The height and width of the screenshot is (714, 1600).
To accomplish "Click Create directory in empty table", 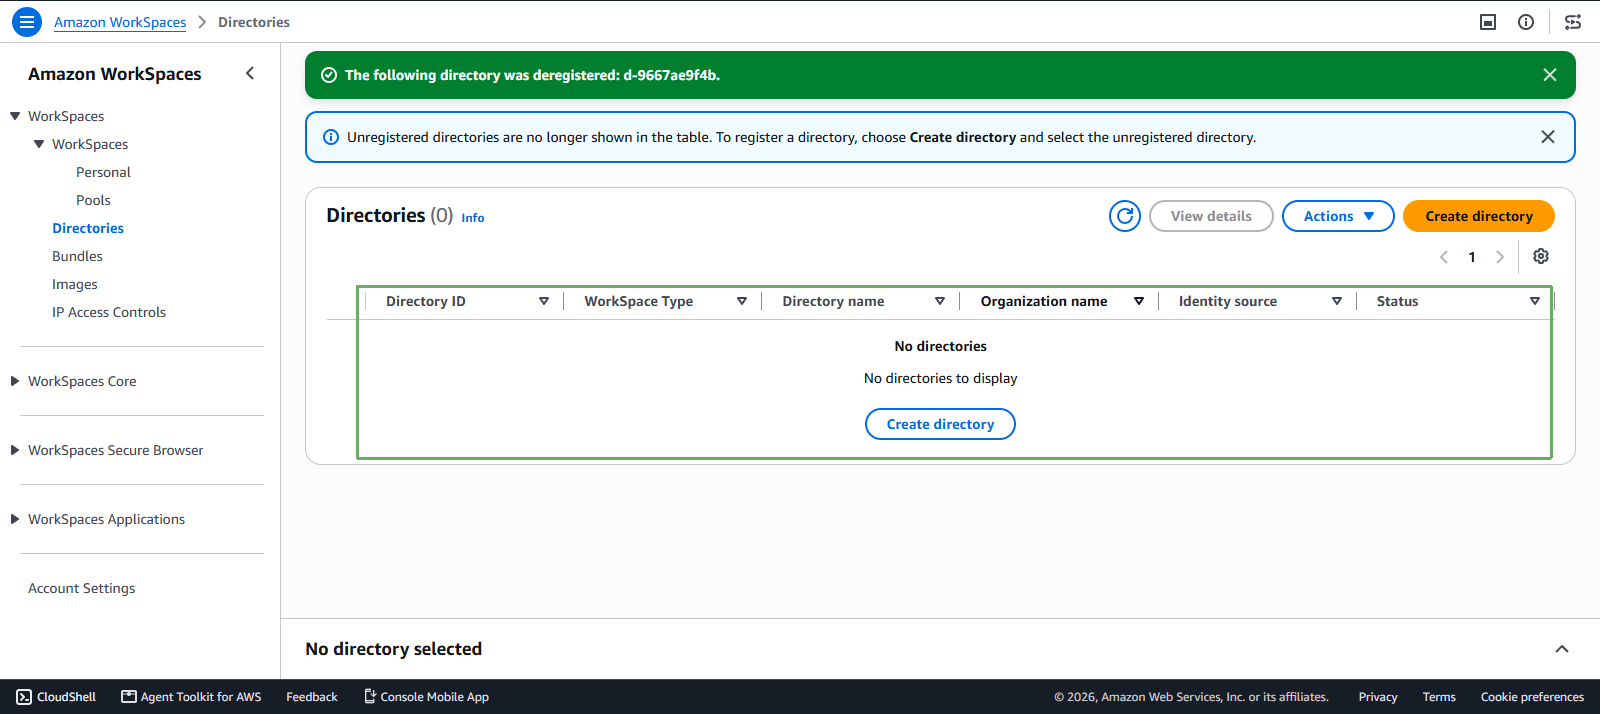I will tap(940, 424).
